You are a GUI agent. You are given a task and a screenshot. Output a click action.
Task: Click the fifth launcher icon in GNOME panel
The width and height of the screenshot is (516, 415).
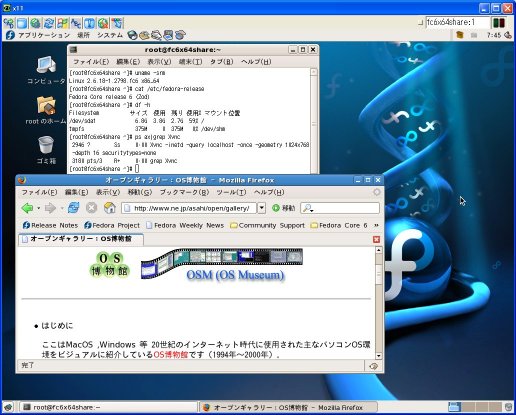pos(180,35)
